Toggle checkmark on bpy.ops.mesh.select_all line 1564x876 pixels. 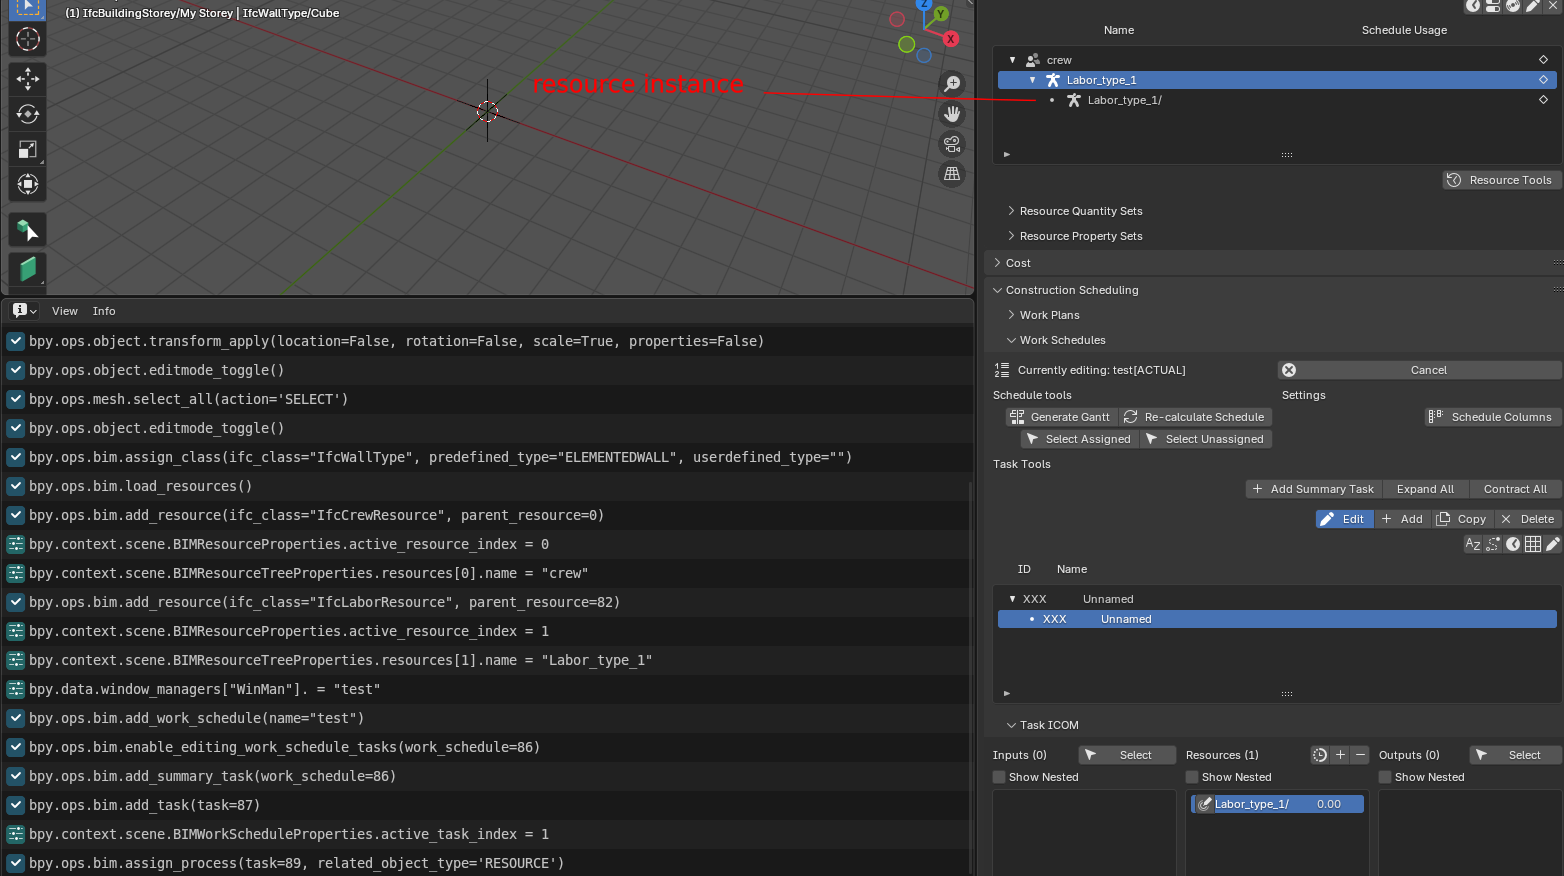tap(16, 399)
